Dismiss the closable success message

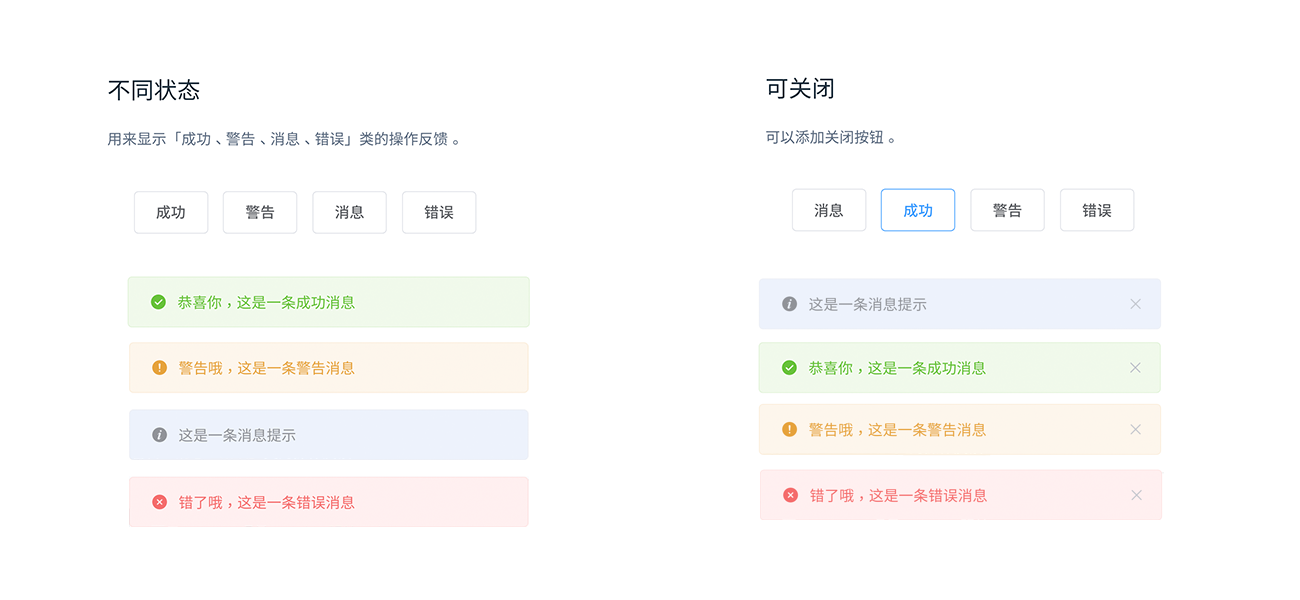[1135, 368]
